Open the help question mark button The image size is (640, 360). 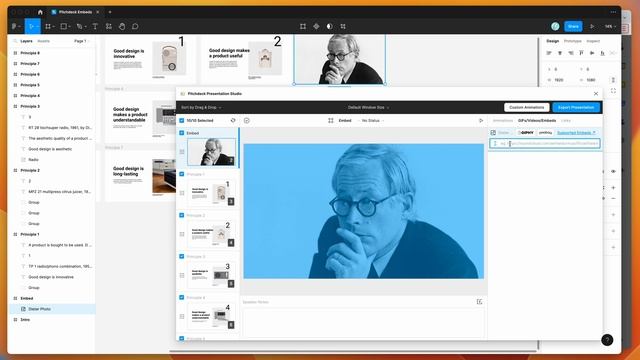[x=607, y=340]
